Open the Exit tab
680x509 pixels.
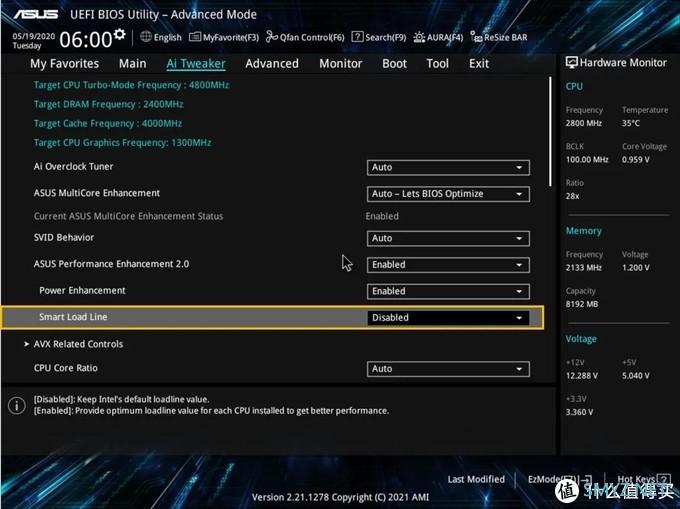tap(479, 64)
